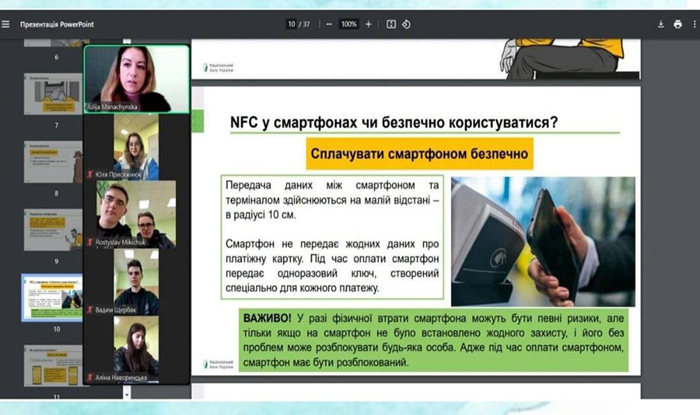Open slide 9 thumbnail in sidebar
Image resolution: width=700 pixels, height=415 pixels.
point(52,230)
